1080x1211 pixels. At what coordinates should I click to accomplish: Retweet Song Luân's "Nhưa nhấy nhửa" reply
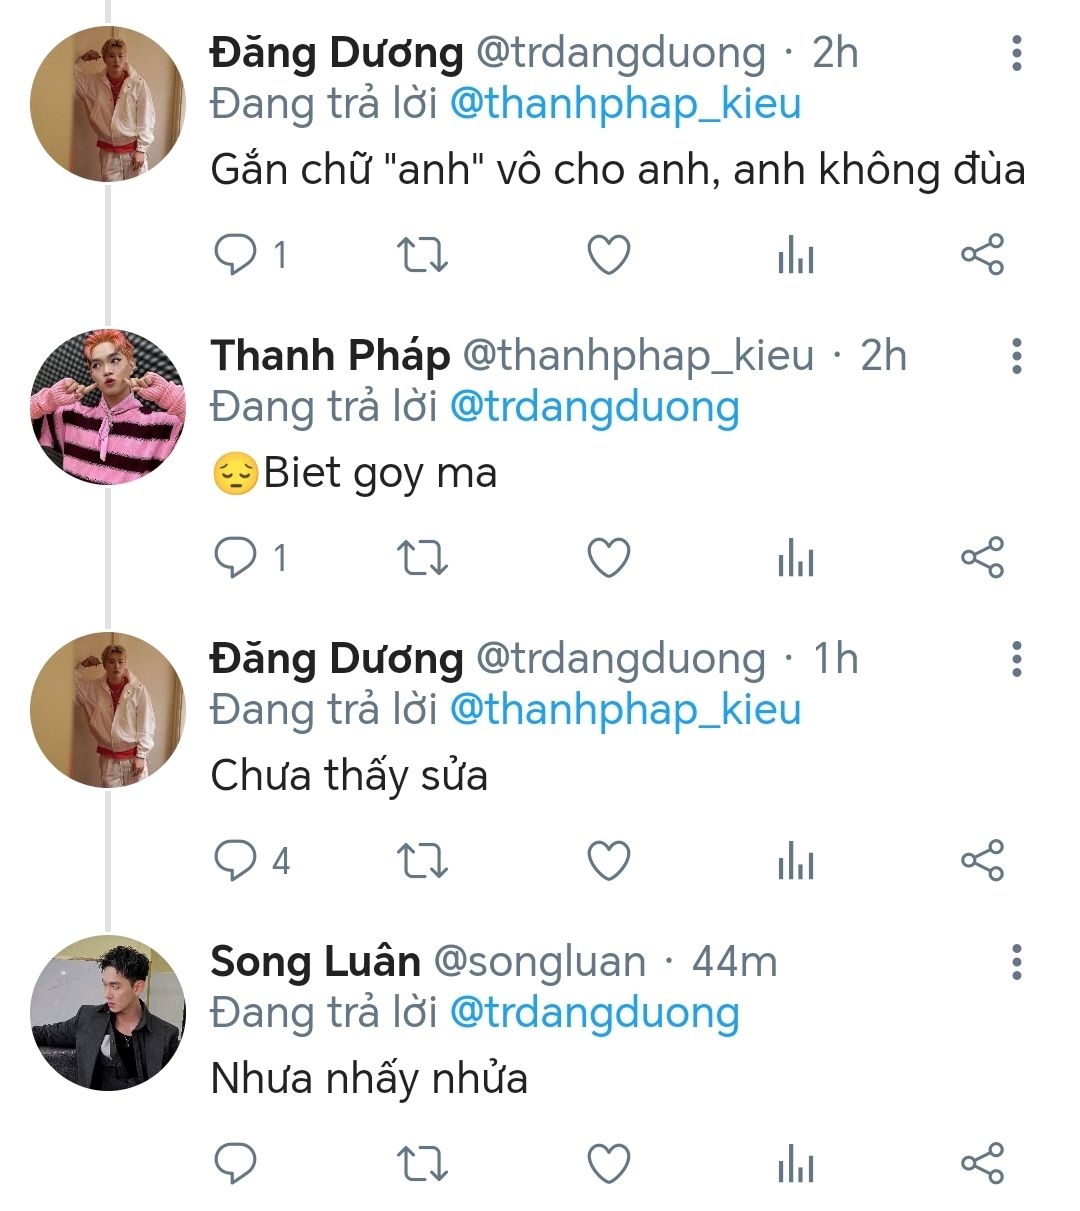[422, 1164]
